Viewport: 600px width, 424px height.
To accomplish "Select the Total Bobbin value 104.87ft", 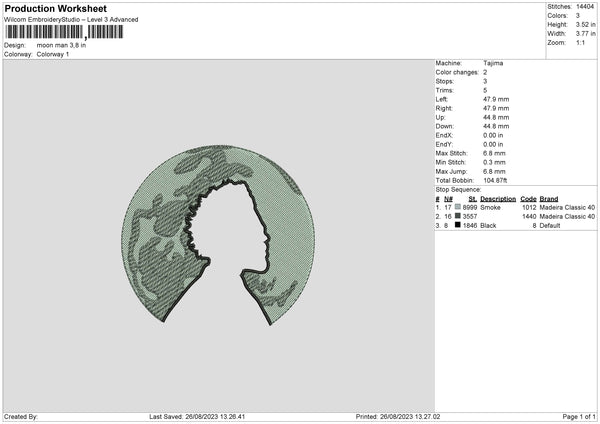I will pos(499,177).
